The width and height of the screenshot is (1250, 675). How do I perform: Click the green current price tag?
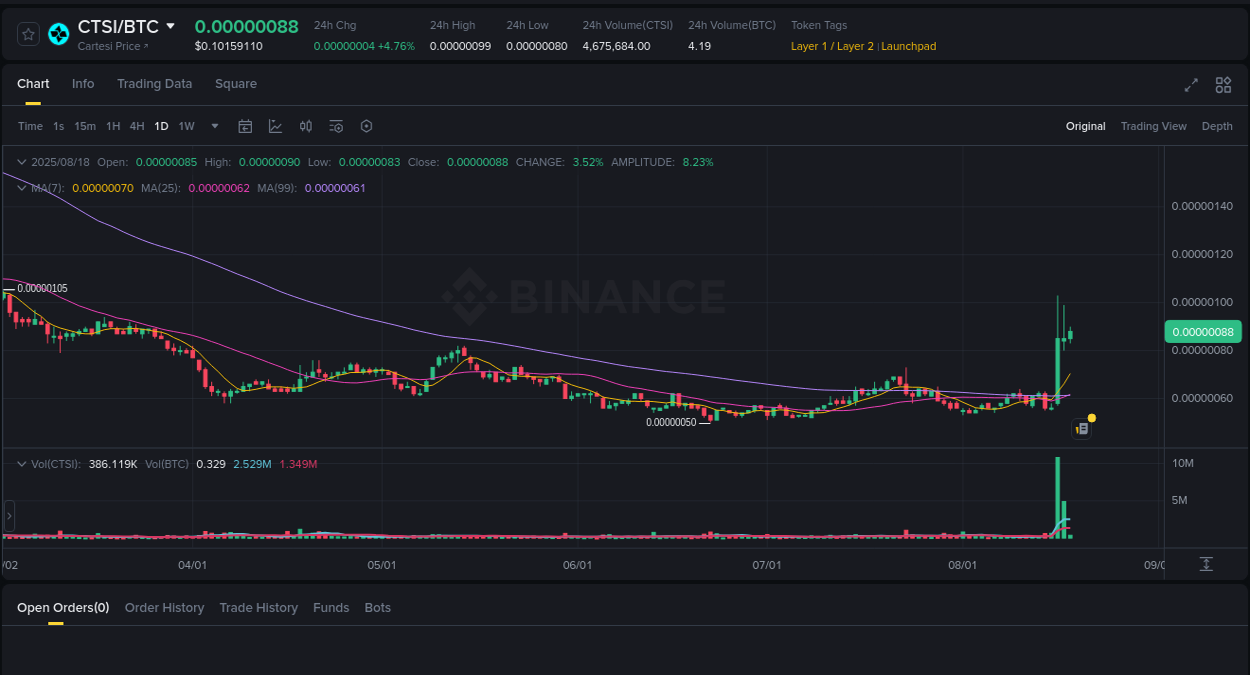click(x=1203, y=331)
